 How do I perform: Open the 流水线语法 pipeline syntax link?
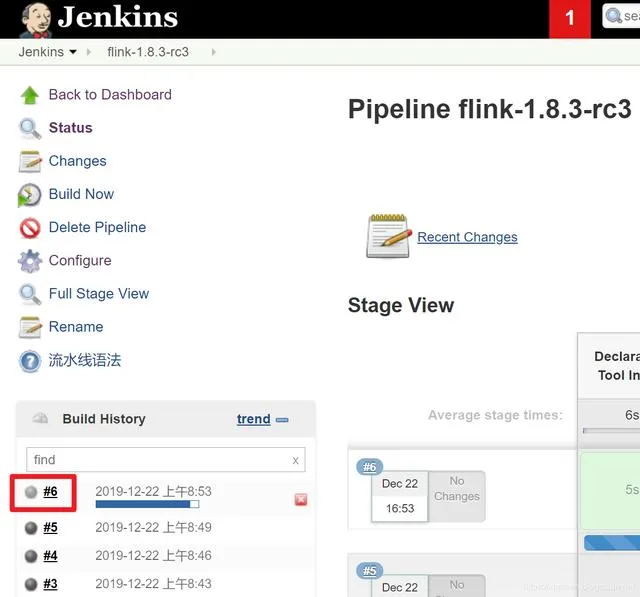pos(85,360)
